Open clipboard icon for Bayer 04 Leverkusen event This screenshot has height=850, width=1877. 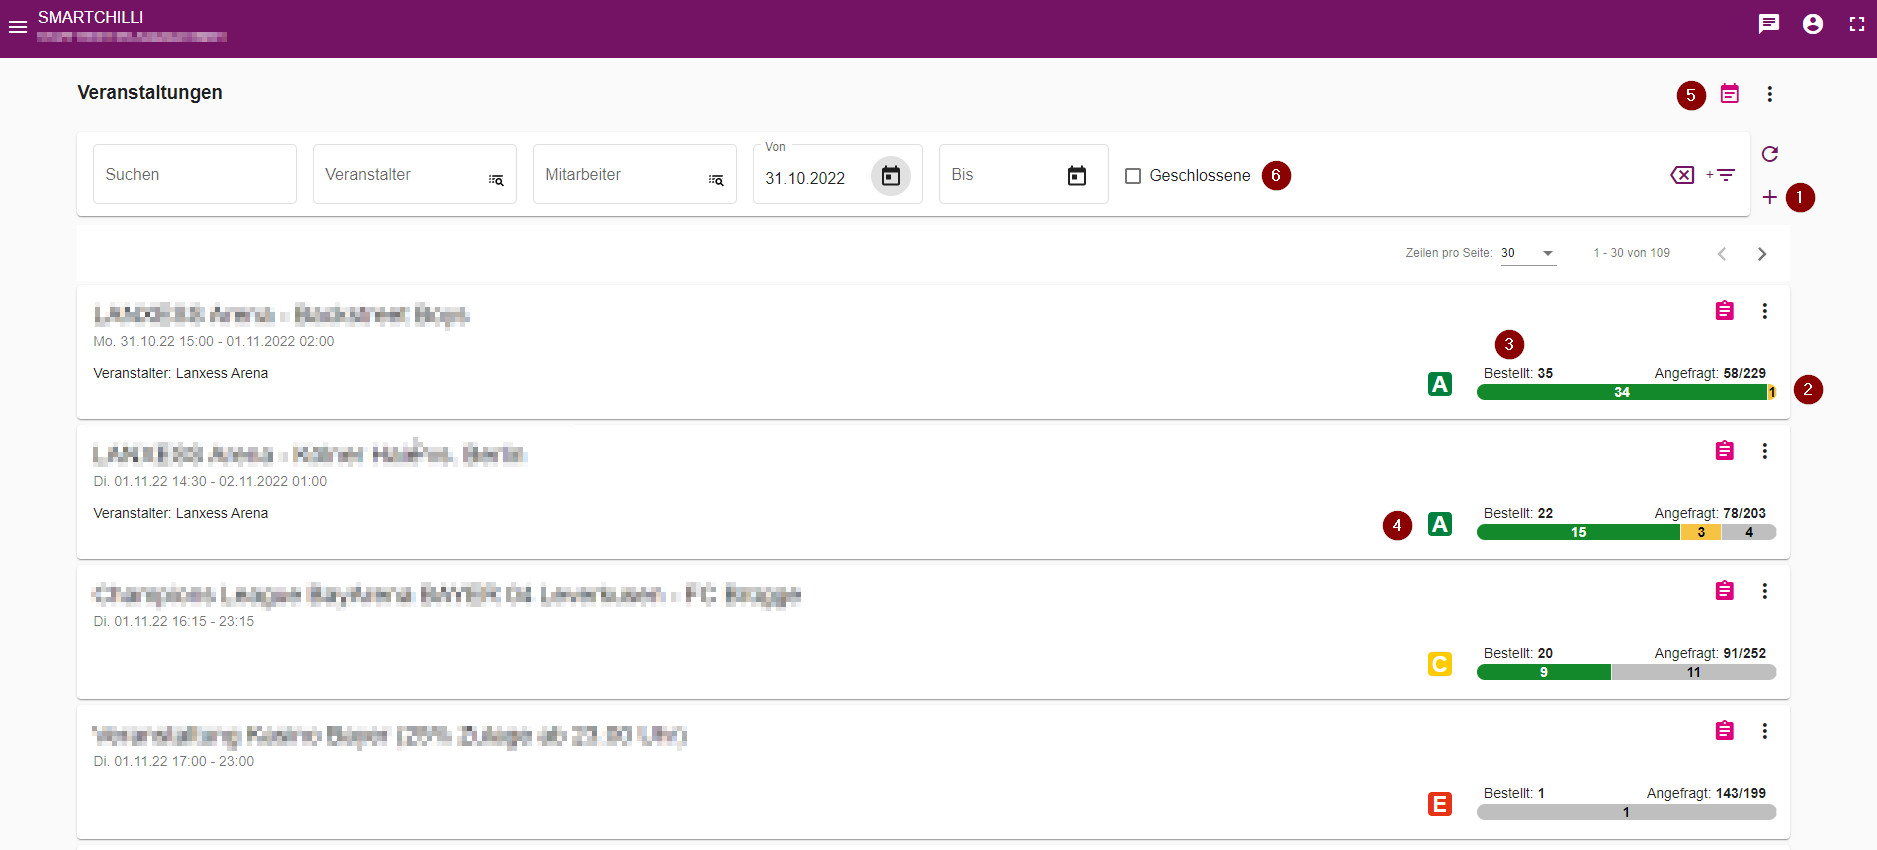1724,591
